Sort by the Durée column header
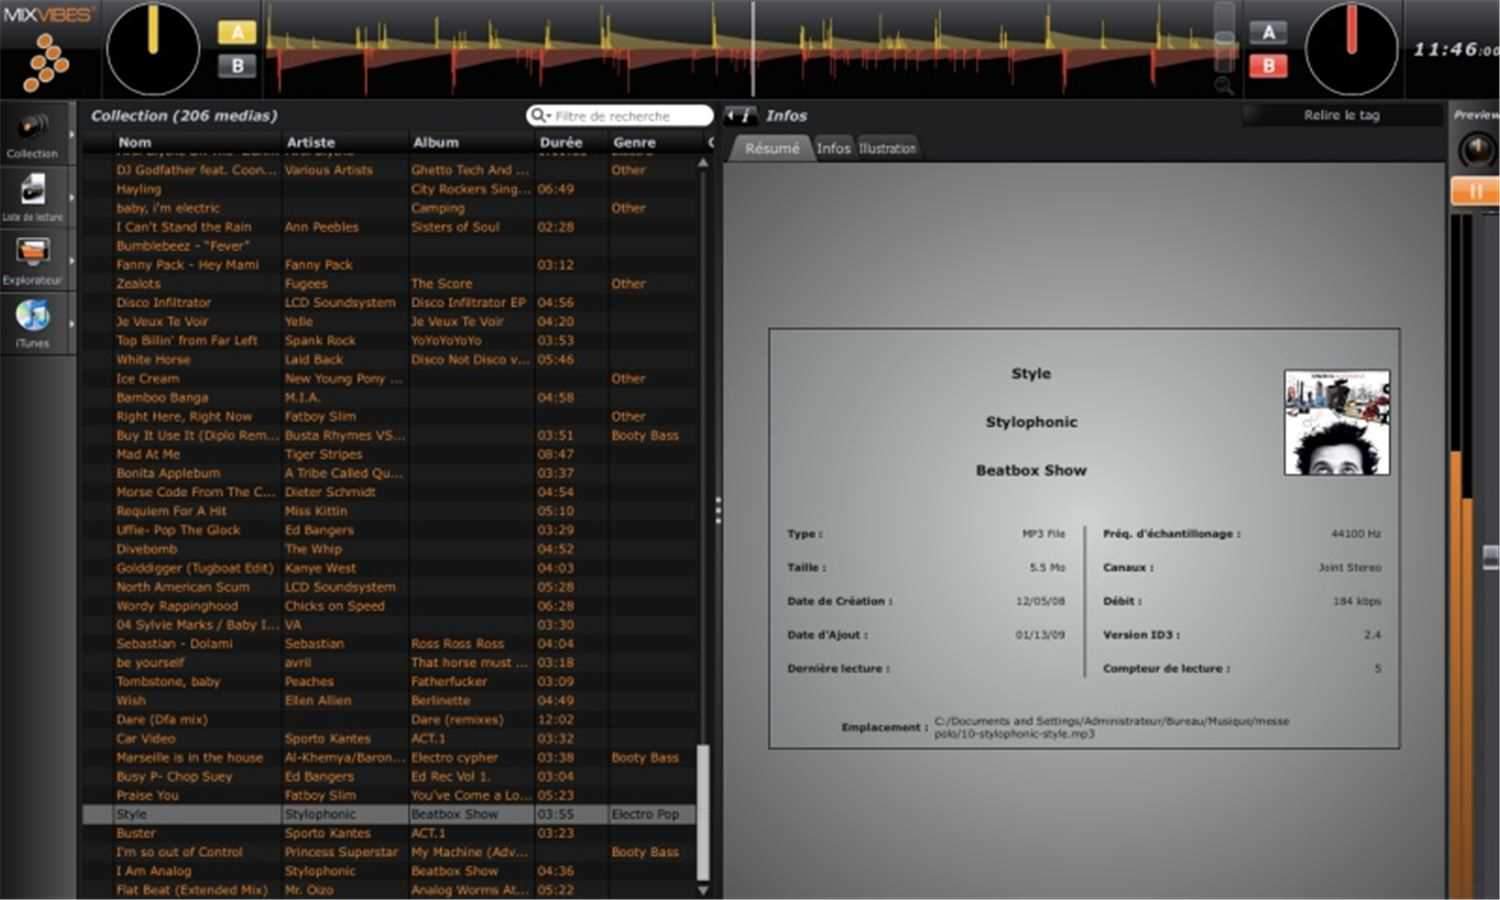The width and height of the screenshot is (1500, 900). tap(561, 142)
